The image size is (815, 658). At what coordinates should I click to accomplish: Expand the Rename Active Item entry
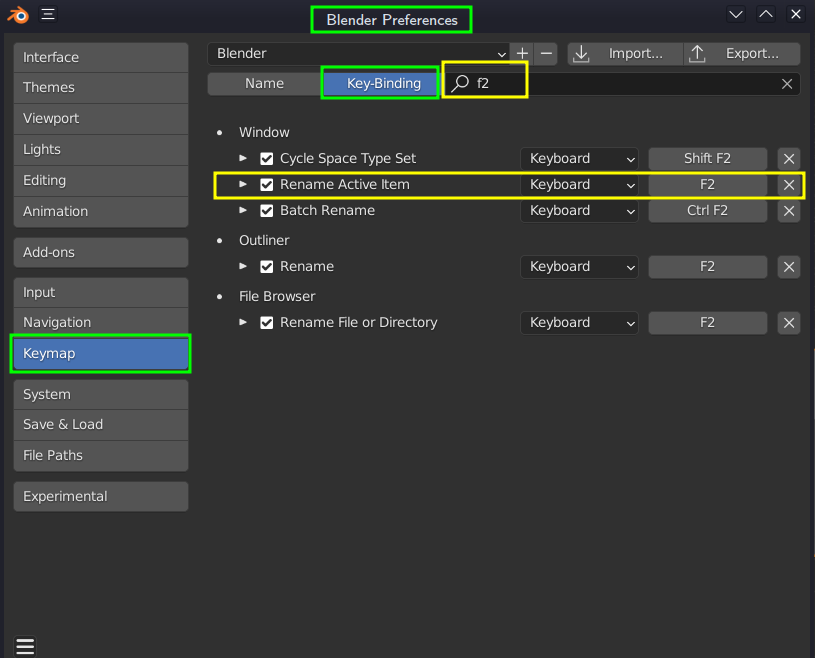coord(243,184)
